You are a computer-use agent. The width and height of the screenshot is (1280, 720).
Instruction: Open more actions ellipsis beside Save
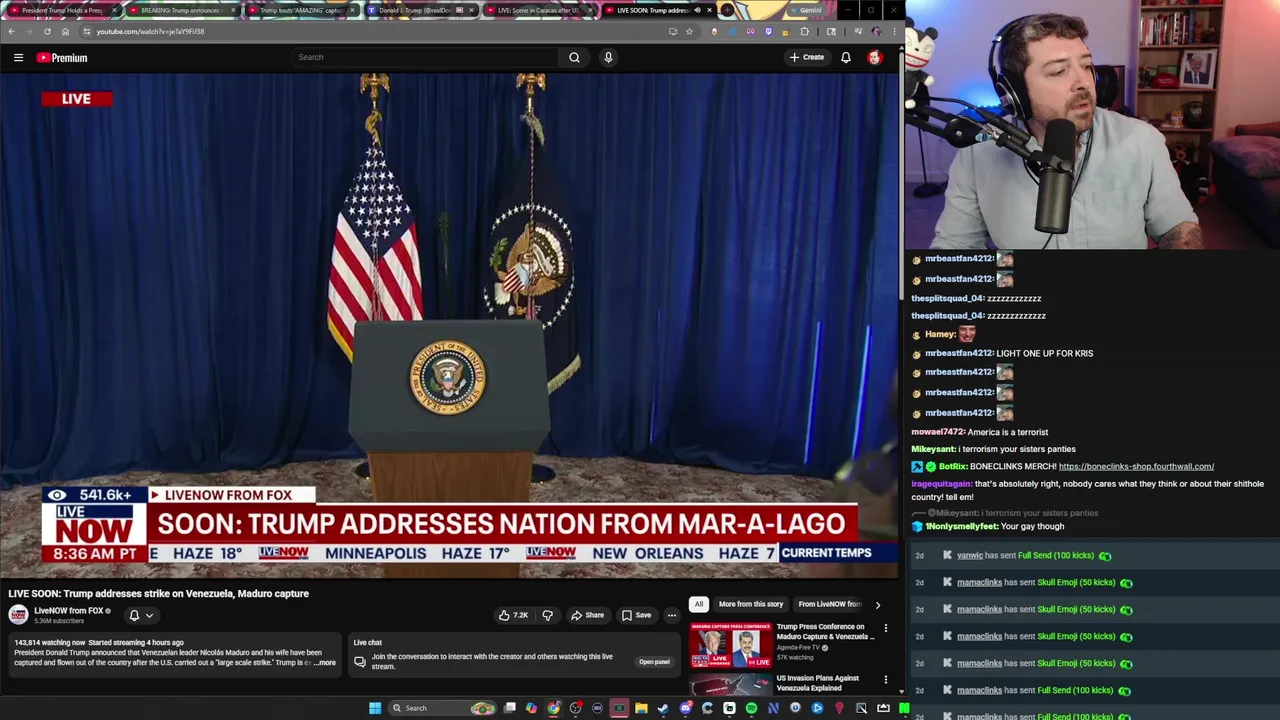coord(672,615)
